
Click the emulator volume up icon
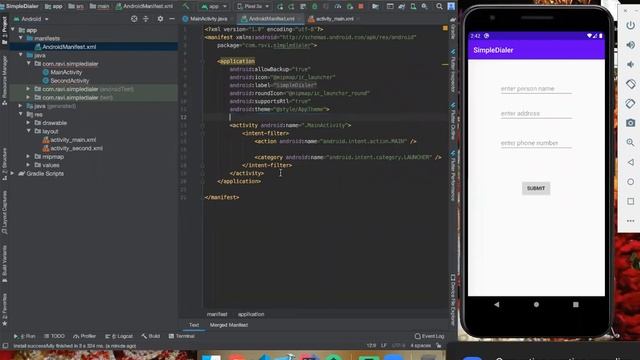tap(631, 45)
